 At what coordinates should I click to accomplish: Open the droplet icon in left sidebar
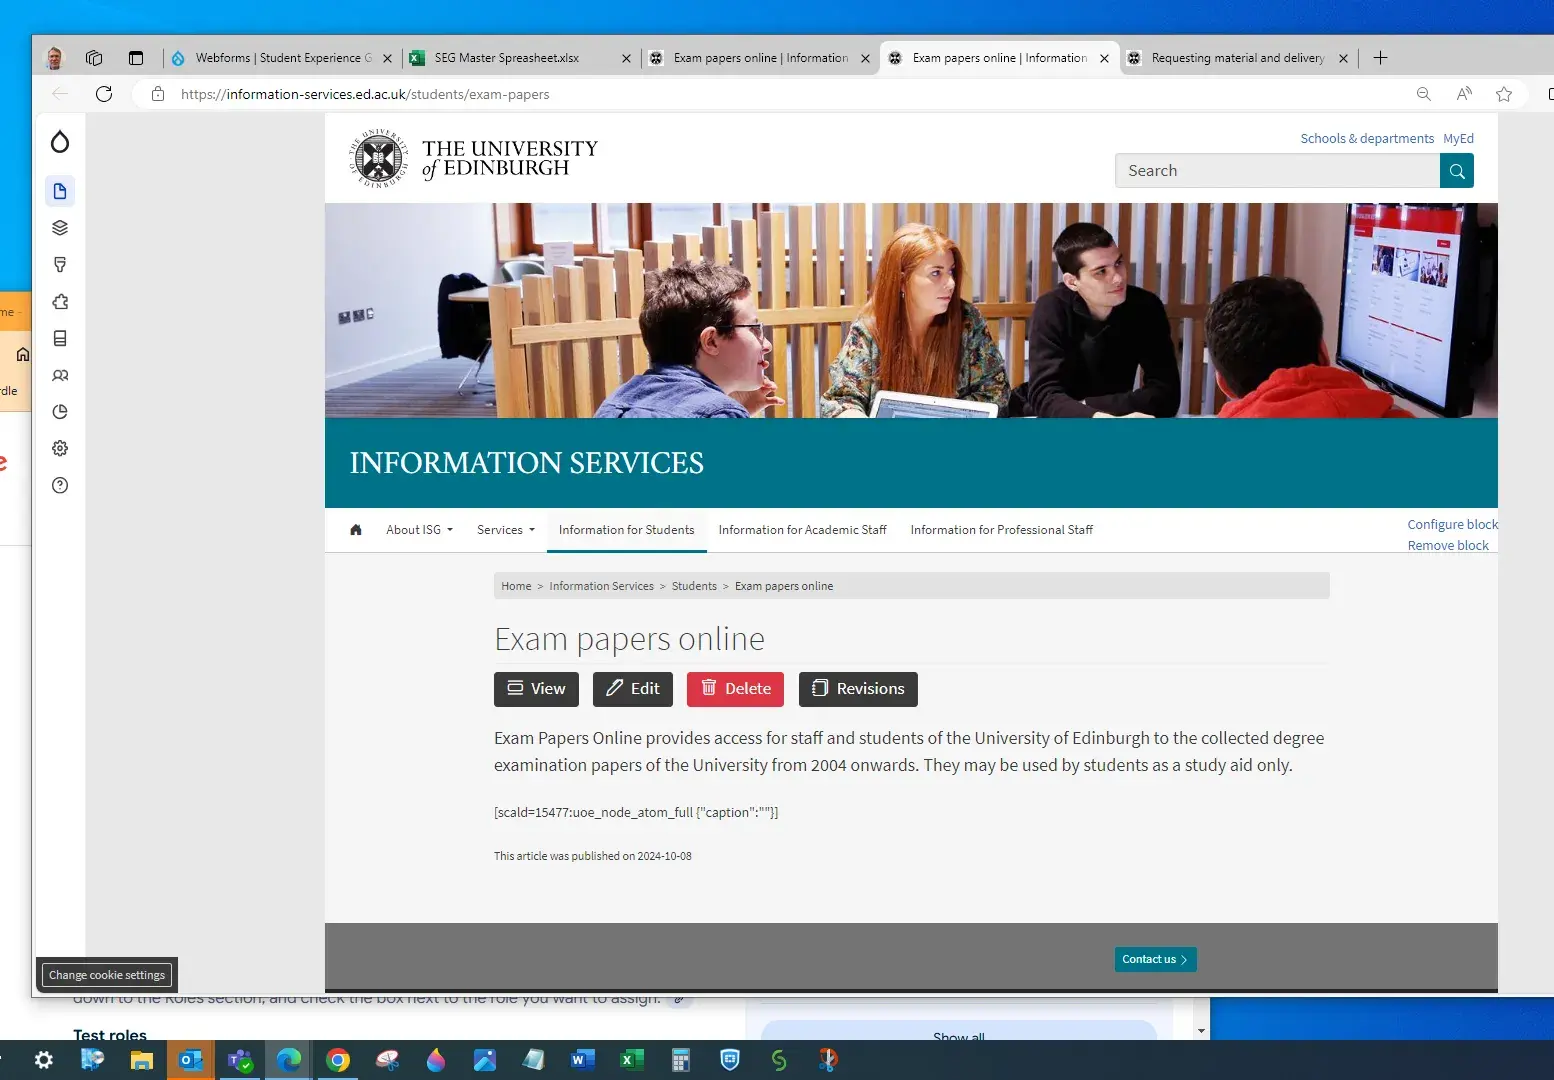[60, 142]
